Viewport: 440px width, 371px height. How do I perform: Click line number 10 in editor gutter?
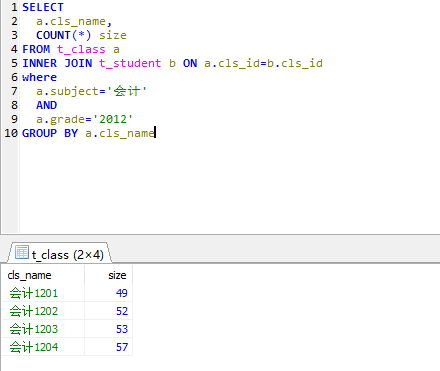coord(11,133)
